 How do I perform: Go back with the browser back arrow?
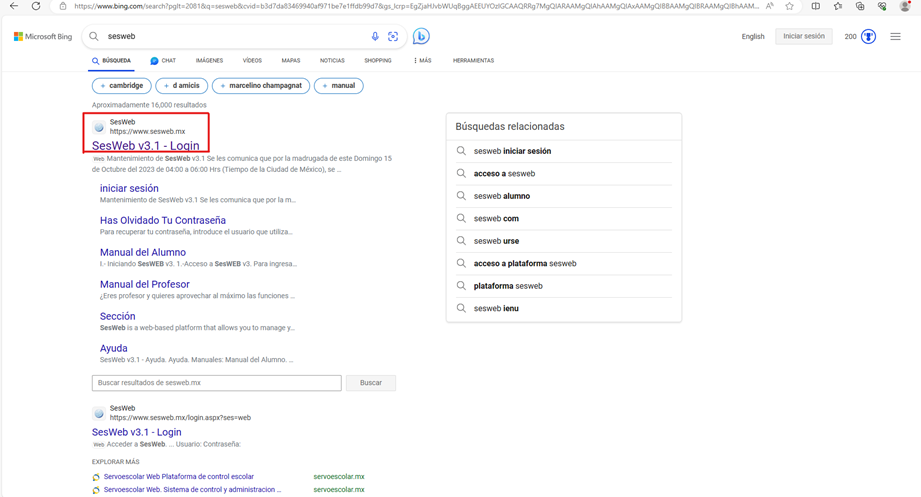click(14, 6)
